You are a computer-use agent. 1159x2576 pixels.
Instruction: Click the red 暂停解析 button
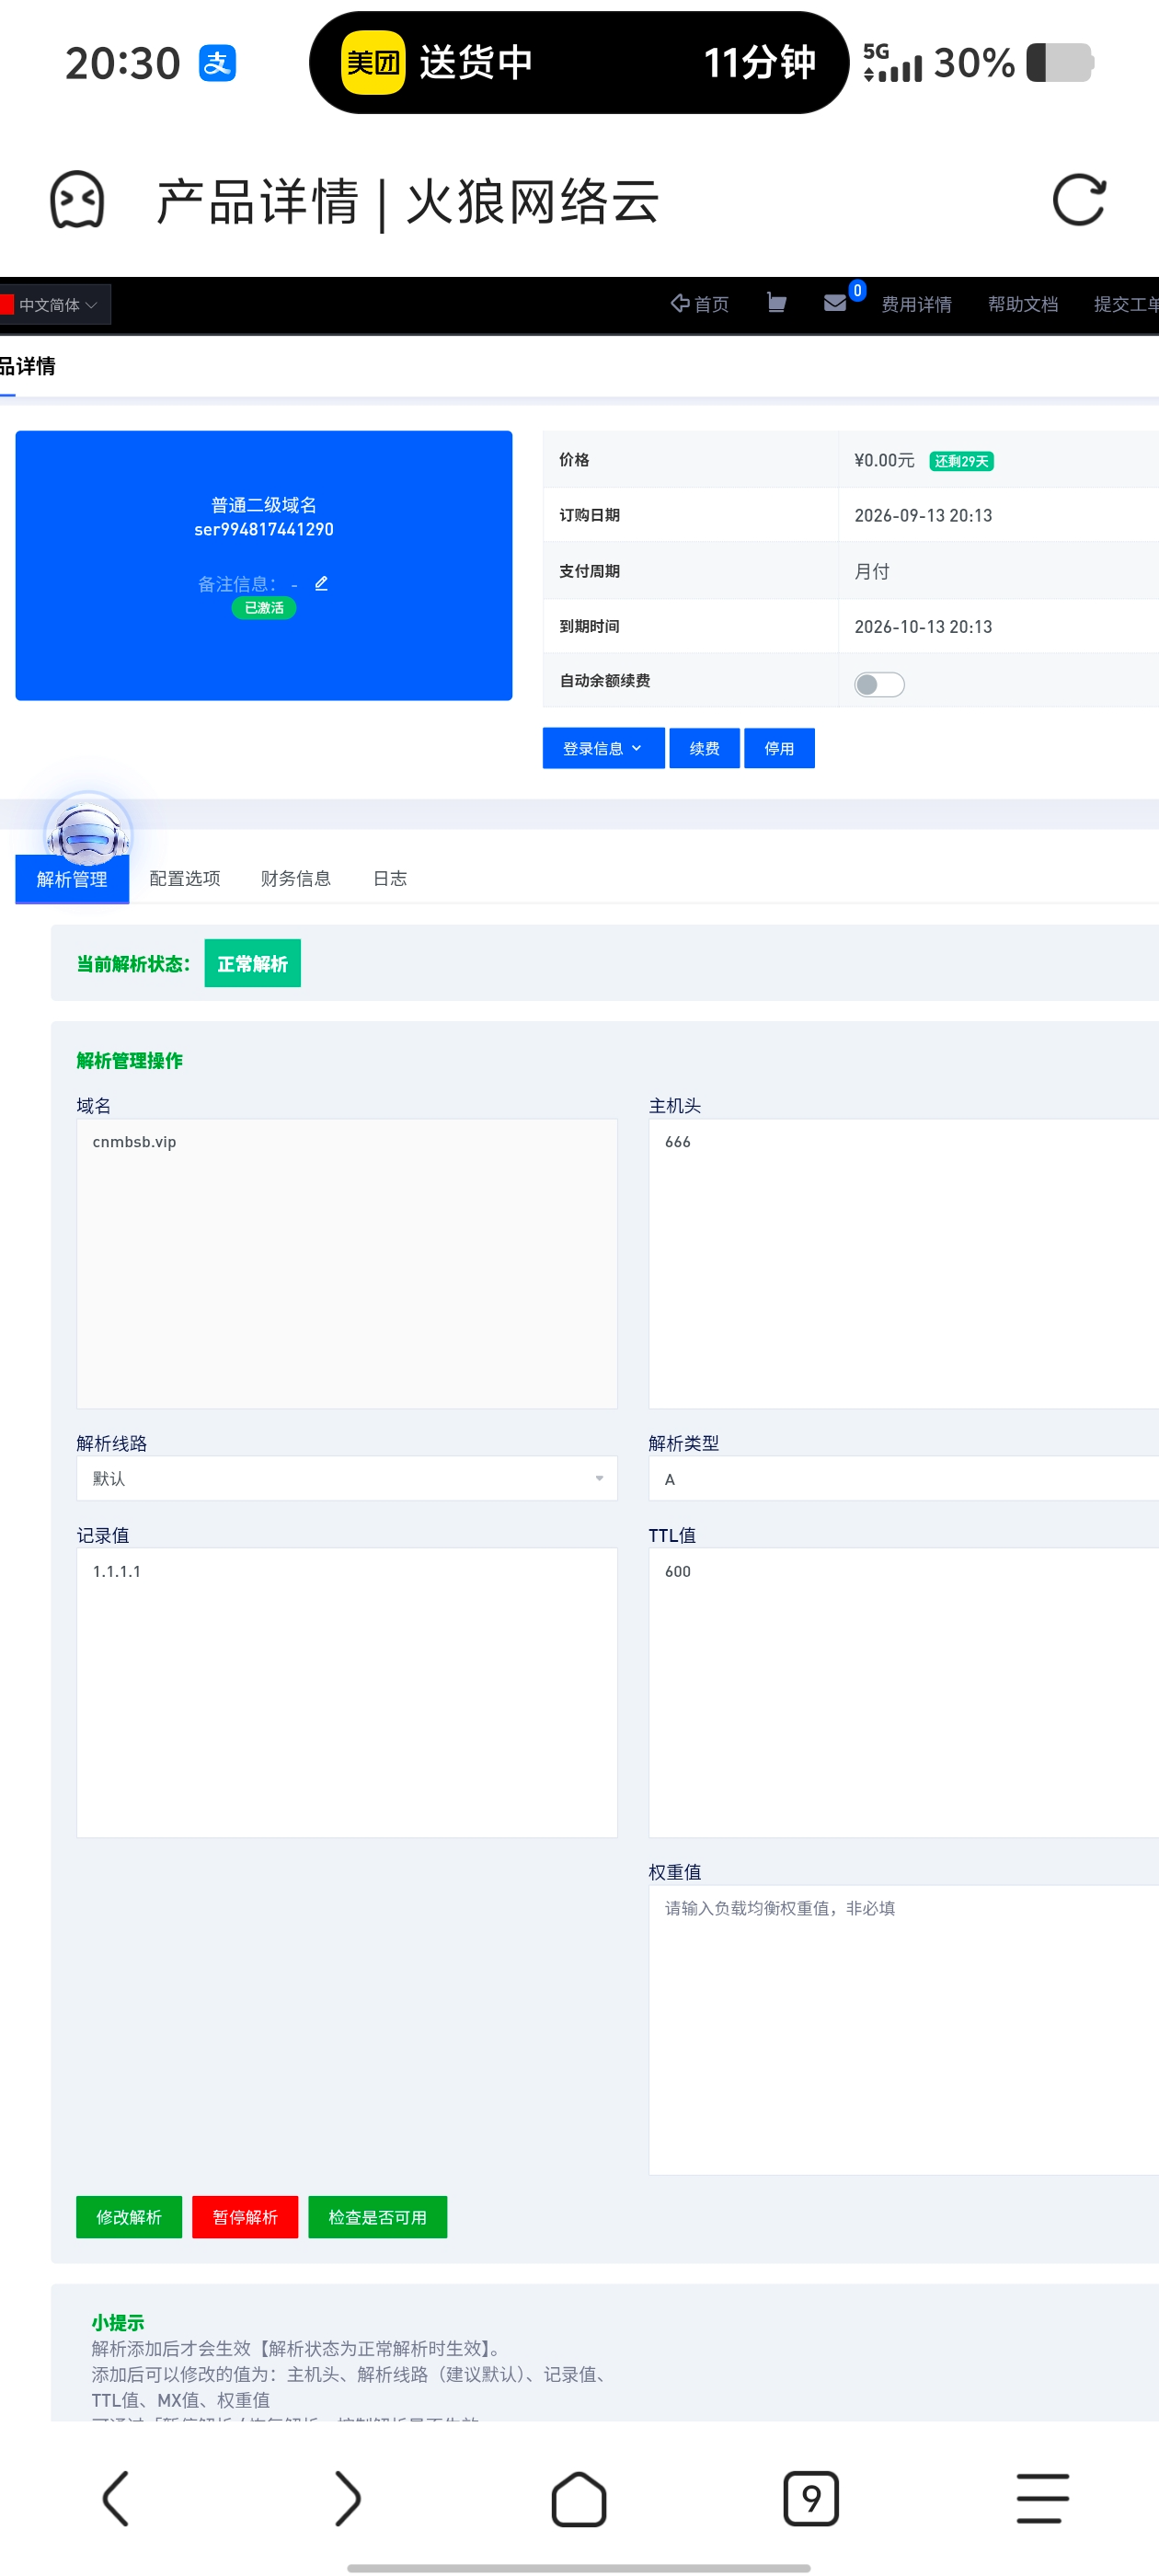pos(245,2217)
